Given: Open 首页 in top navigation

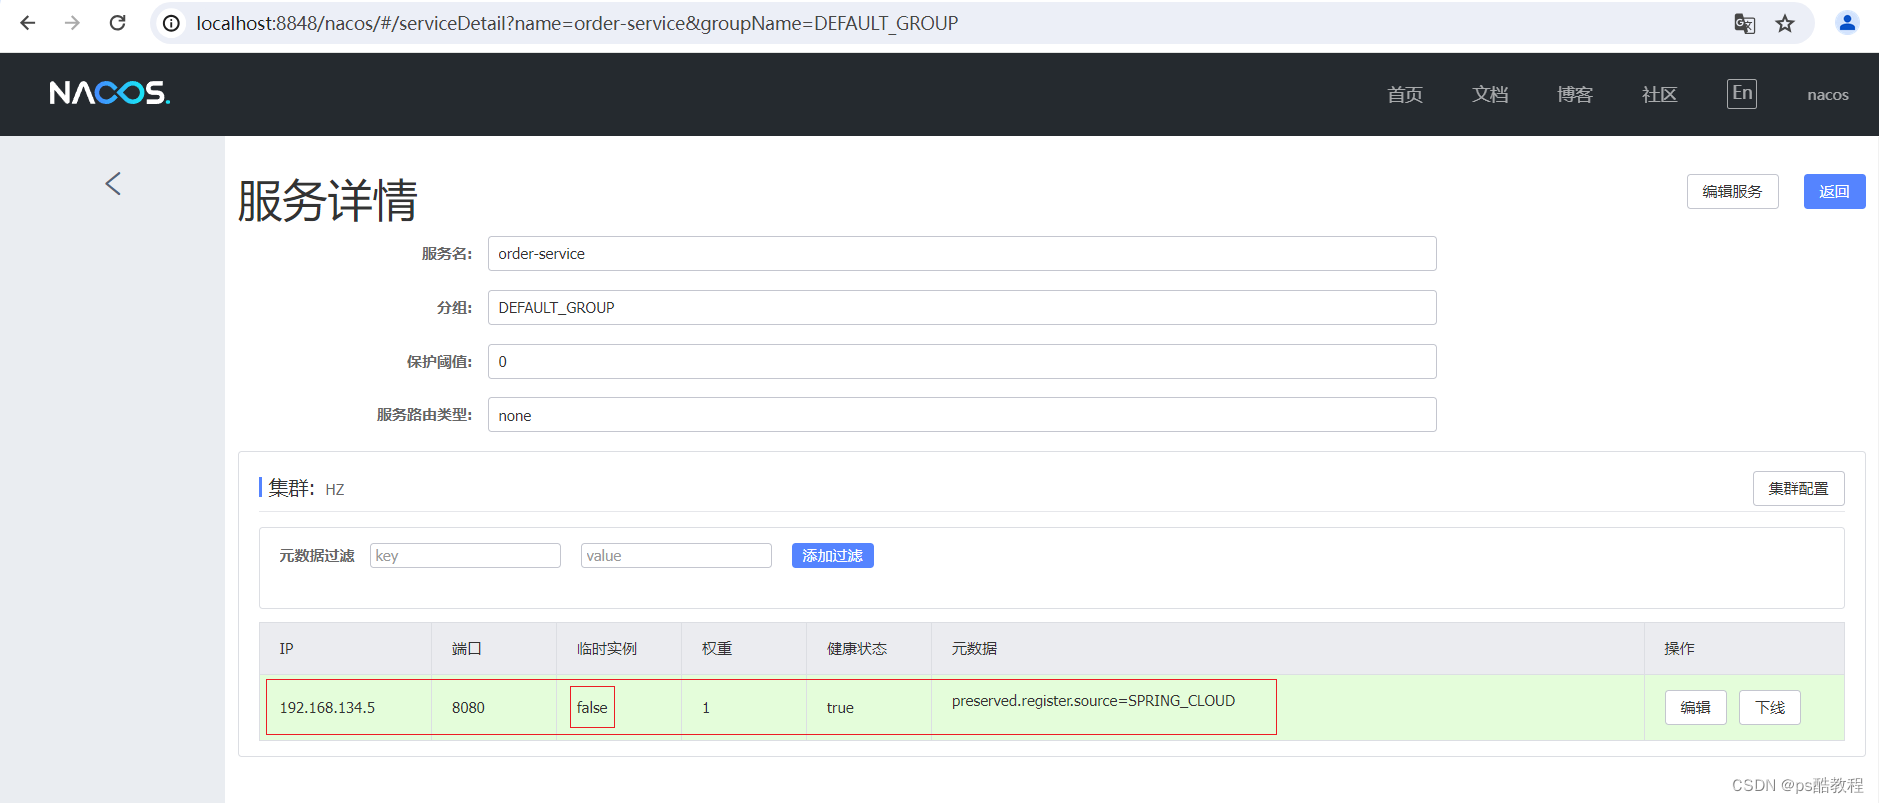Looking at the screenshot, I should point(1405,94).
